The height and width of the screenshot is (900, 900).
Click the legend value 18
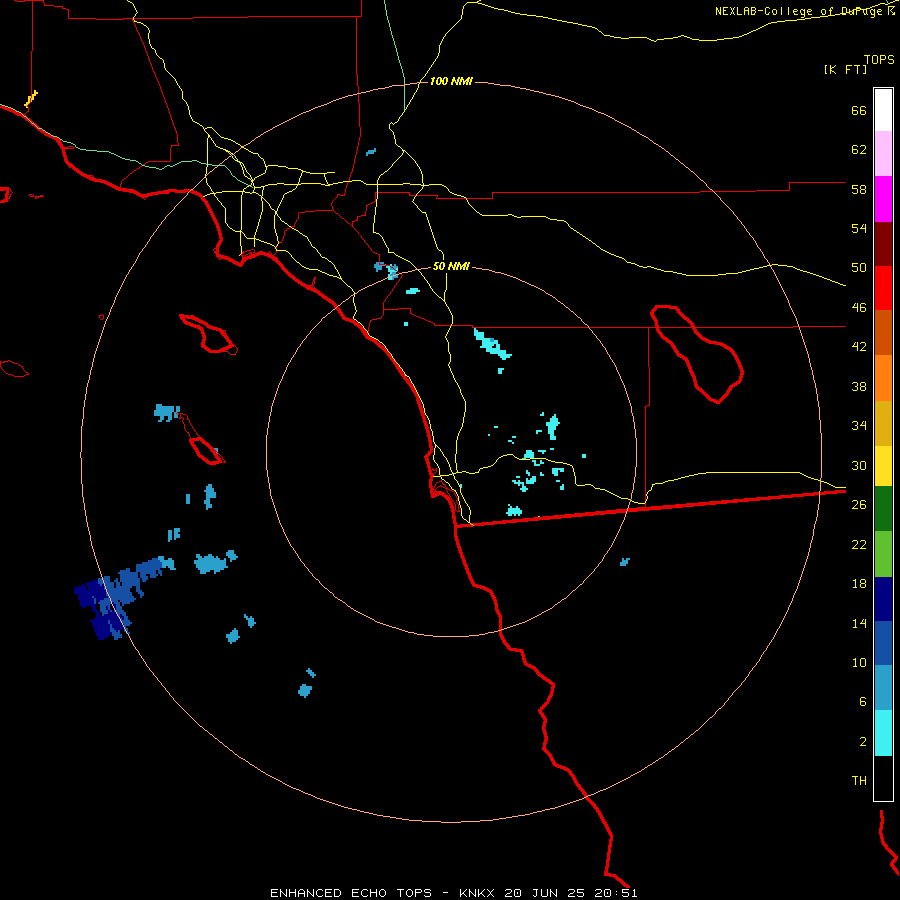[859, 584]
